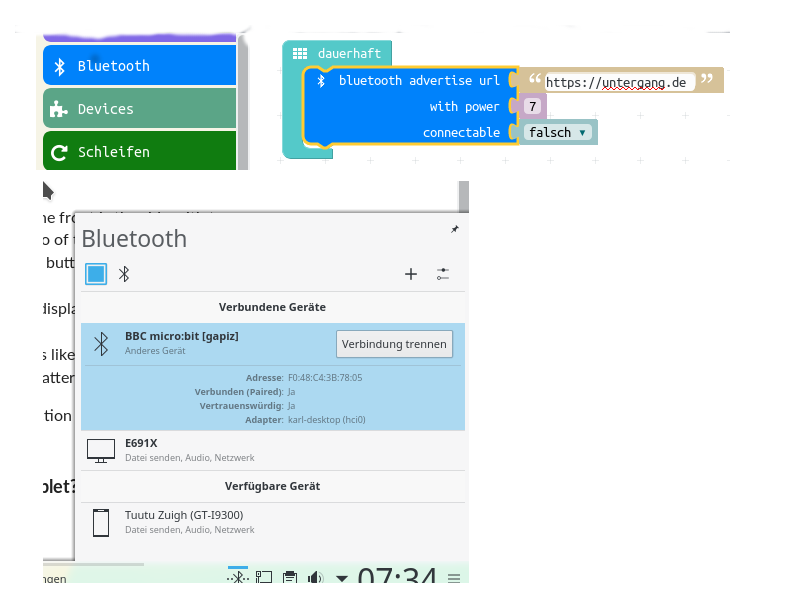Open the Schleifen block category
The height and width of the screenshot is (600, 800).
point(139,151)
